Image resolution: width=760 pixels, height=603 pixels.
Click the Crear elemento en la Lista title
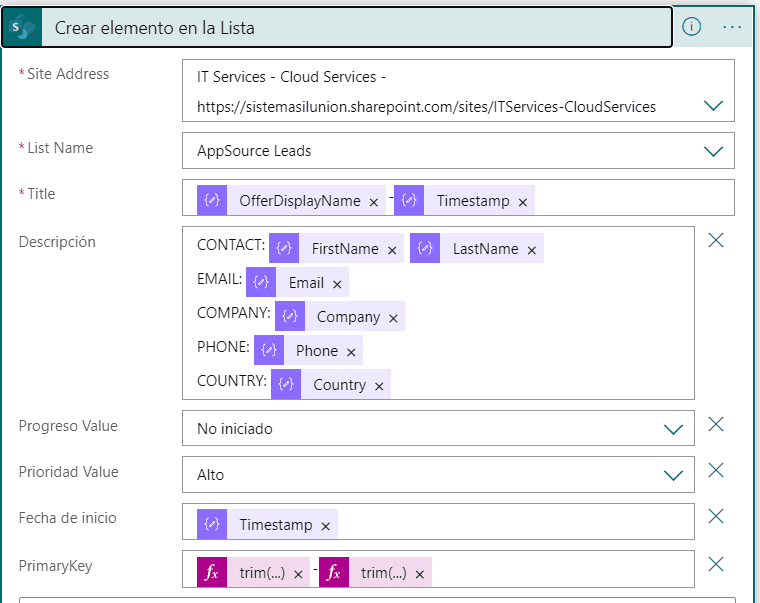[x=155, y=28]
